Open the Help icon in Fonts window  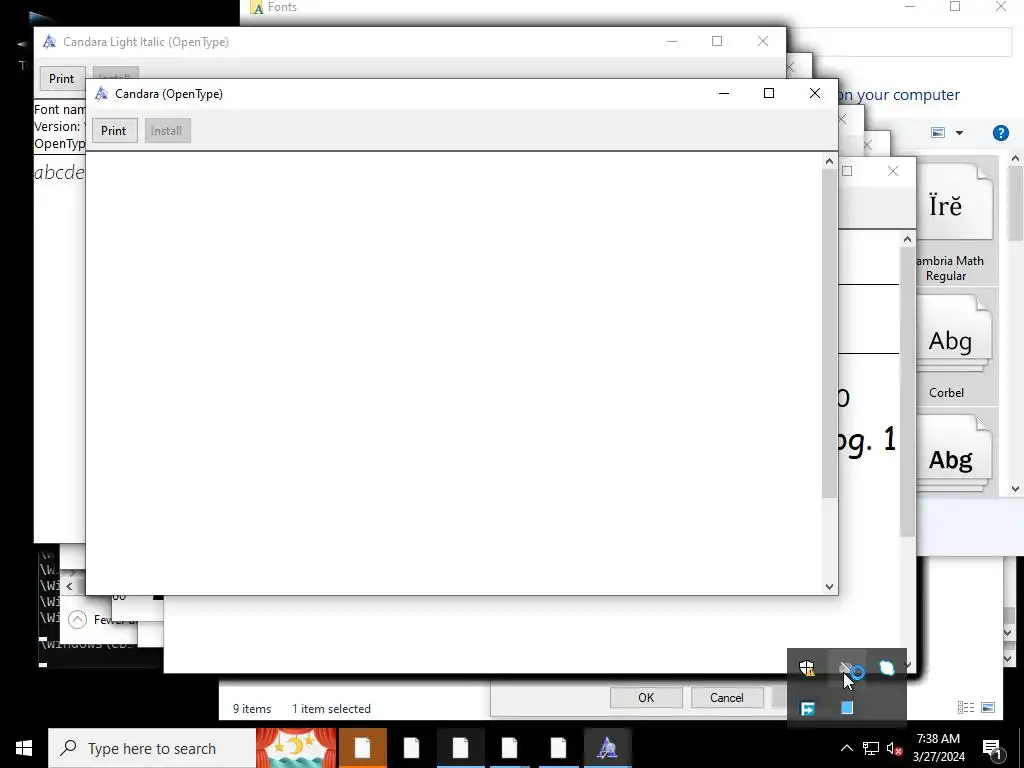1000,133
